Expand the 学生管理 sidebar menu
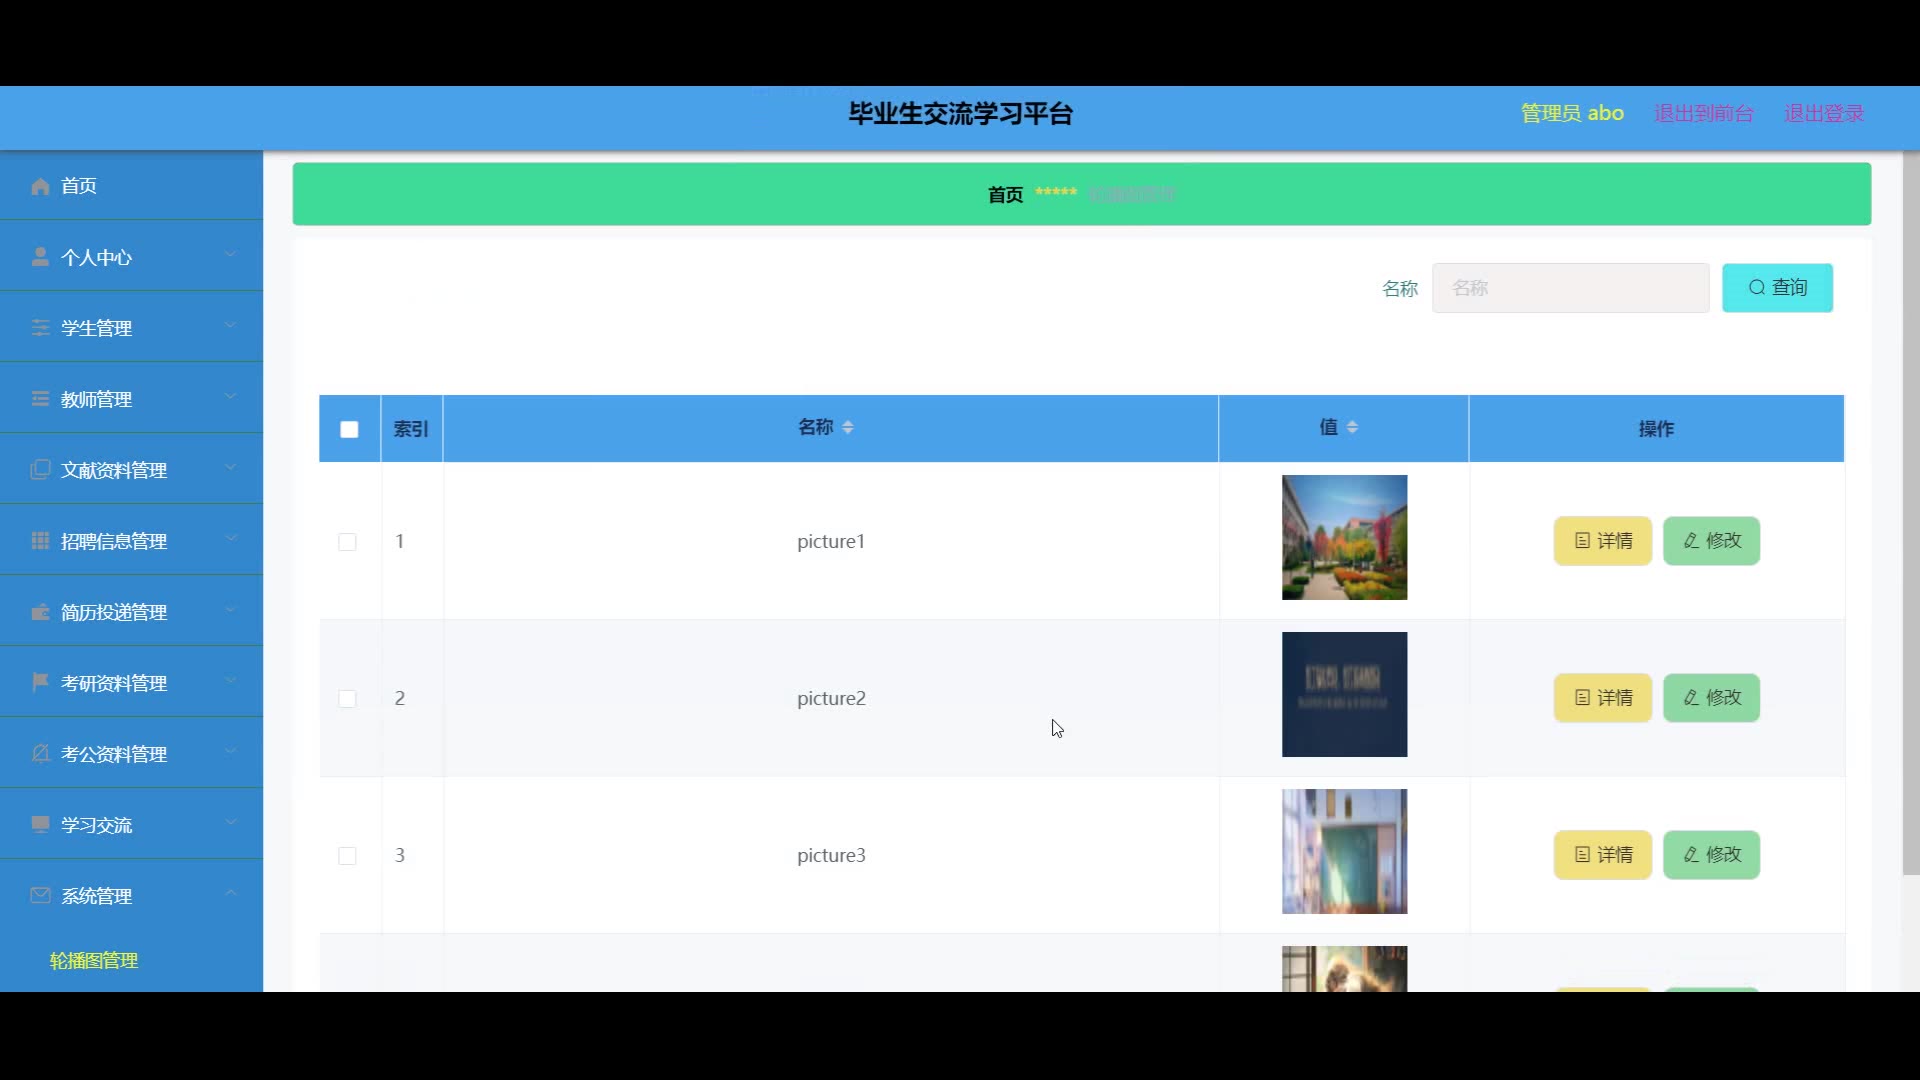This screenshot has height=1080, width=1920. click(x=96, y=328)
